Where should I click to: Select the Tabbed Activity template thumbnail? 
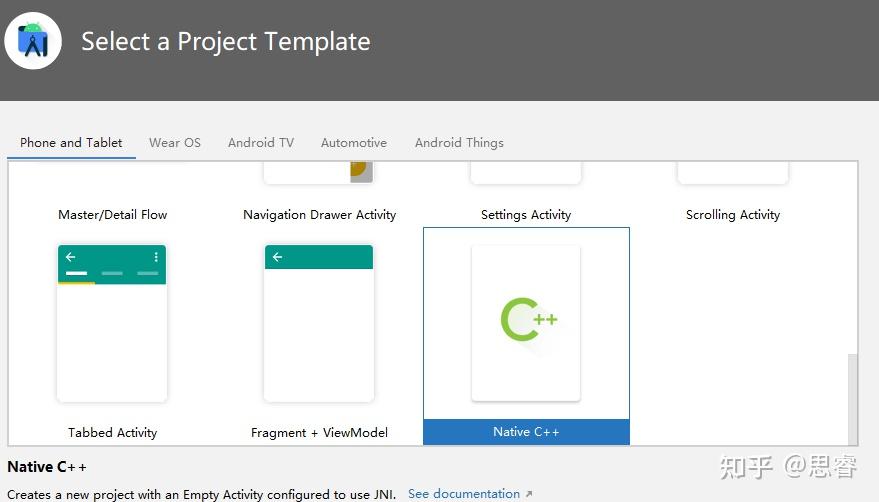[112, 323]
